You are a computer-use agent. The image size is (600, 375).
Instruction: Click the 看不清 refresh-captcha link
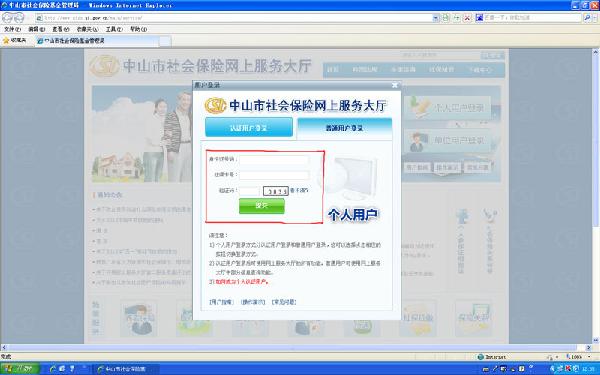299,190
